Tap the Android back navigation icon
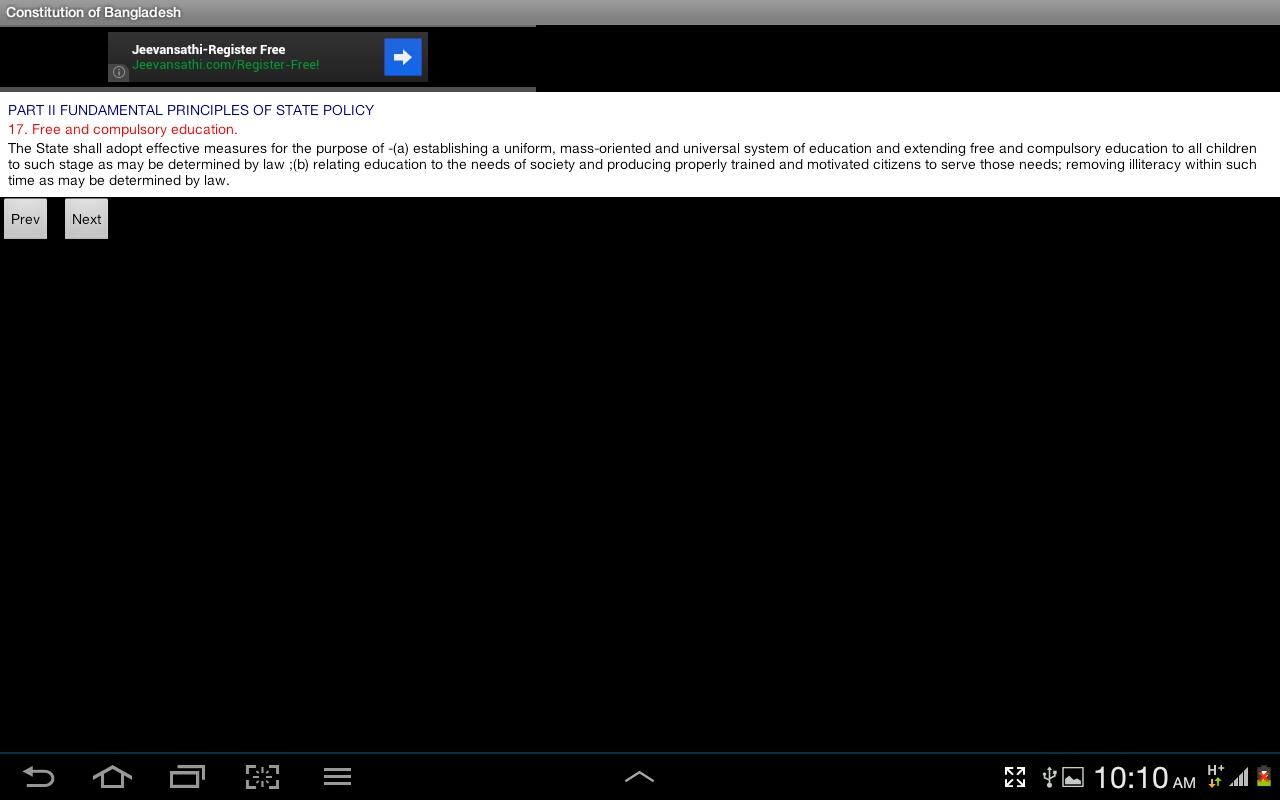 pos(38,777)
